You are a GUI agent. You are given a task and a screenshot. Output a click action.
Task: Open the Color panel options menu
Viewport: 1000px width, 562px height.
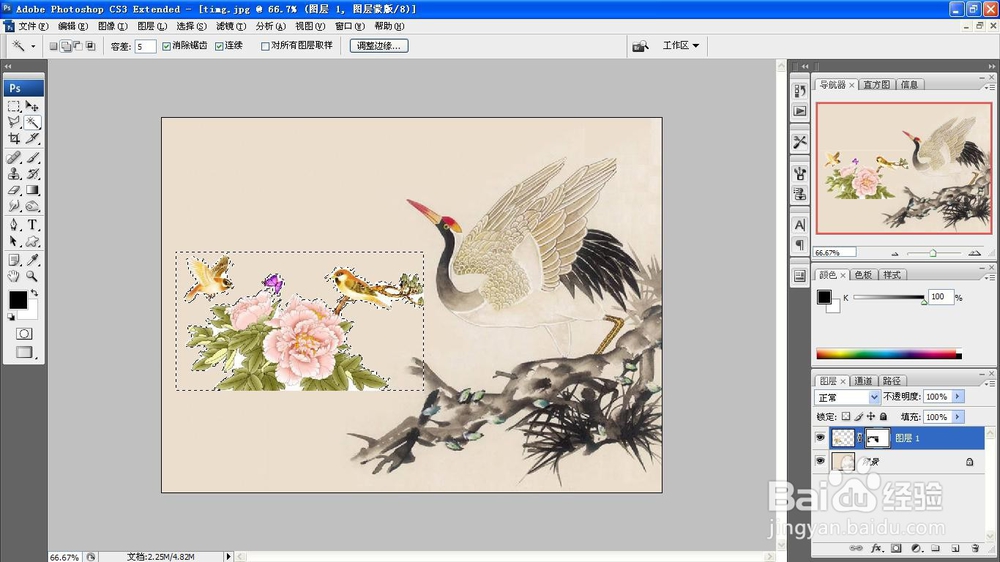990,277
